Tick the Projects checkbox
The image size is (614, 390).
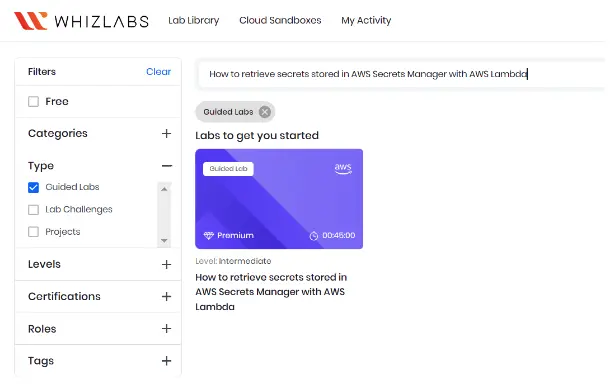pyautogui.click(x=34, y=232)
